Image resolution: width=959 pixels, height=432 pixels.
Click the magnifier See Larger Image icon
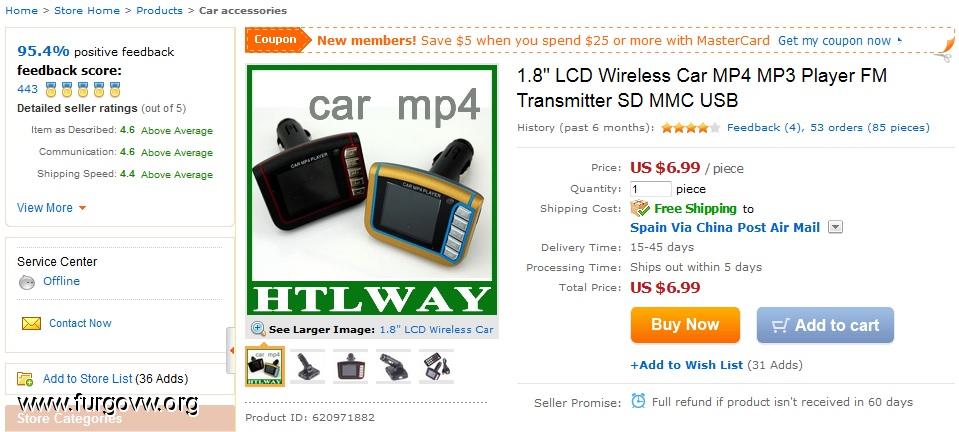pyautogui.click(x=258, y=329)
